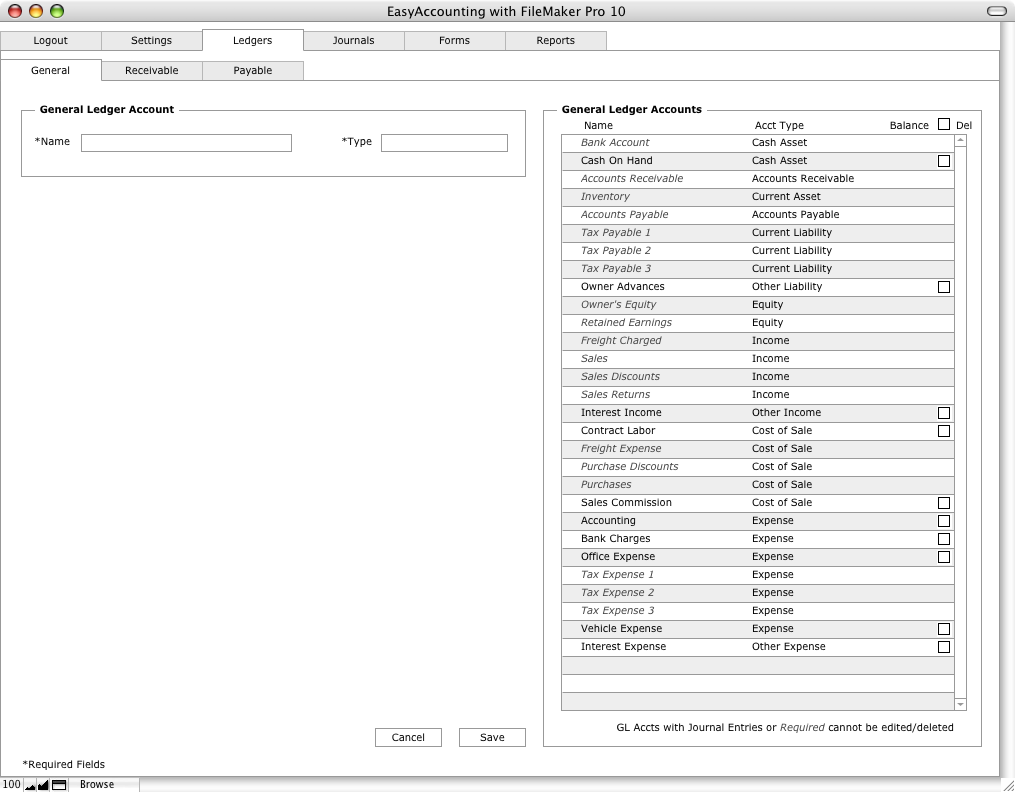Image resolution: width=1015 pixels, height=792 pixels.
Task: Click the Purchase Discounts account name
Action: coord(630,467)
